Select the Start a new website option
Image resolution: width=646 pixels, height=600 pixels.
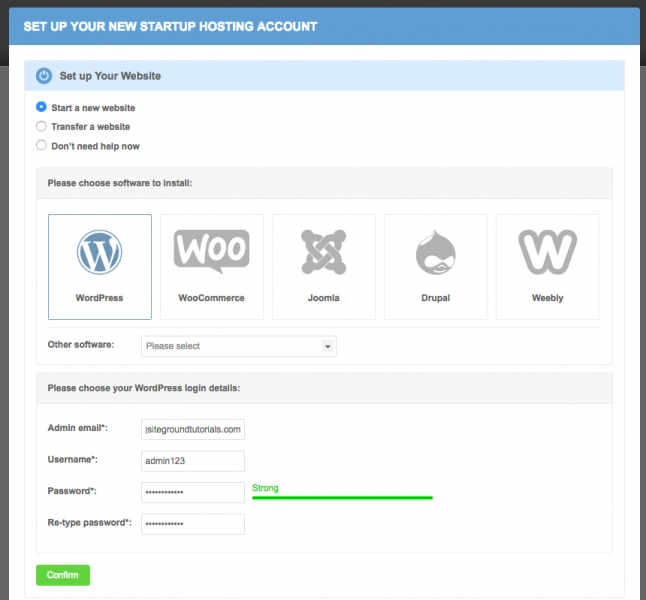pyautogui.click(x=41, y=107)
